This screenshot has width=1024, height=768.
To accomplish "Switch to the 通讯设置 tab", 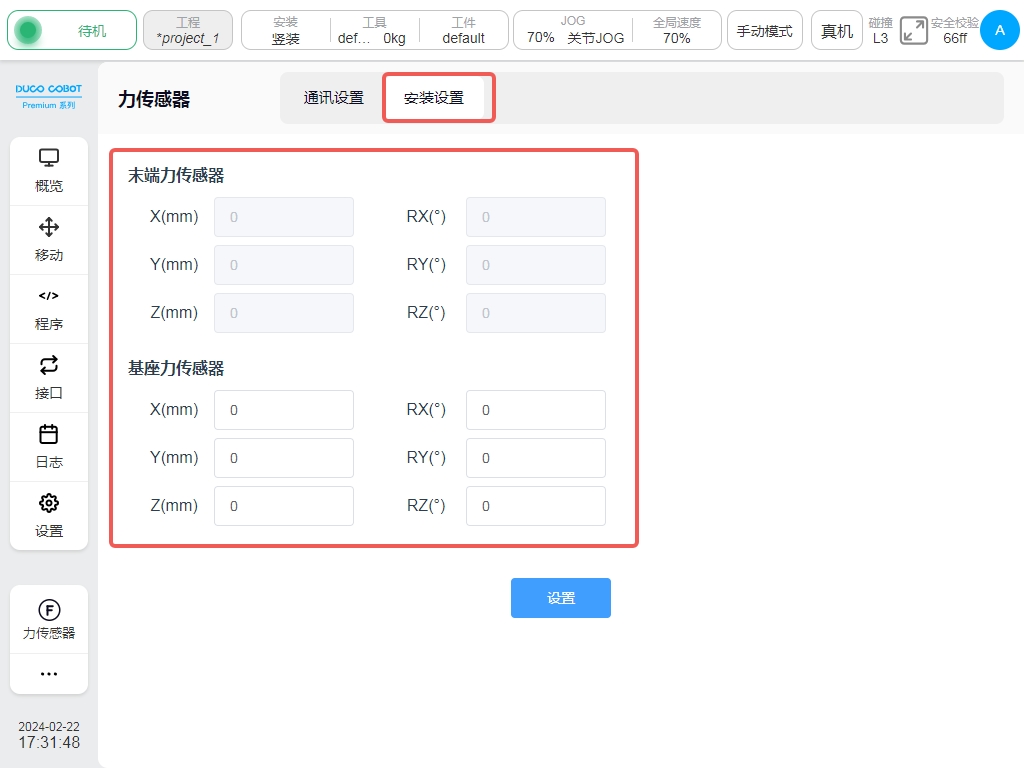I will [333, 98].
